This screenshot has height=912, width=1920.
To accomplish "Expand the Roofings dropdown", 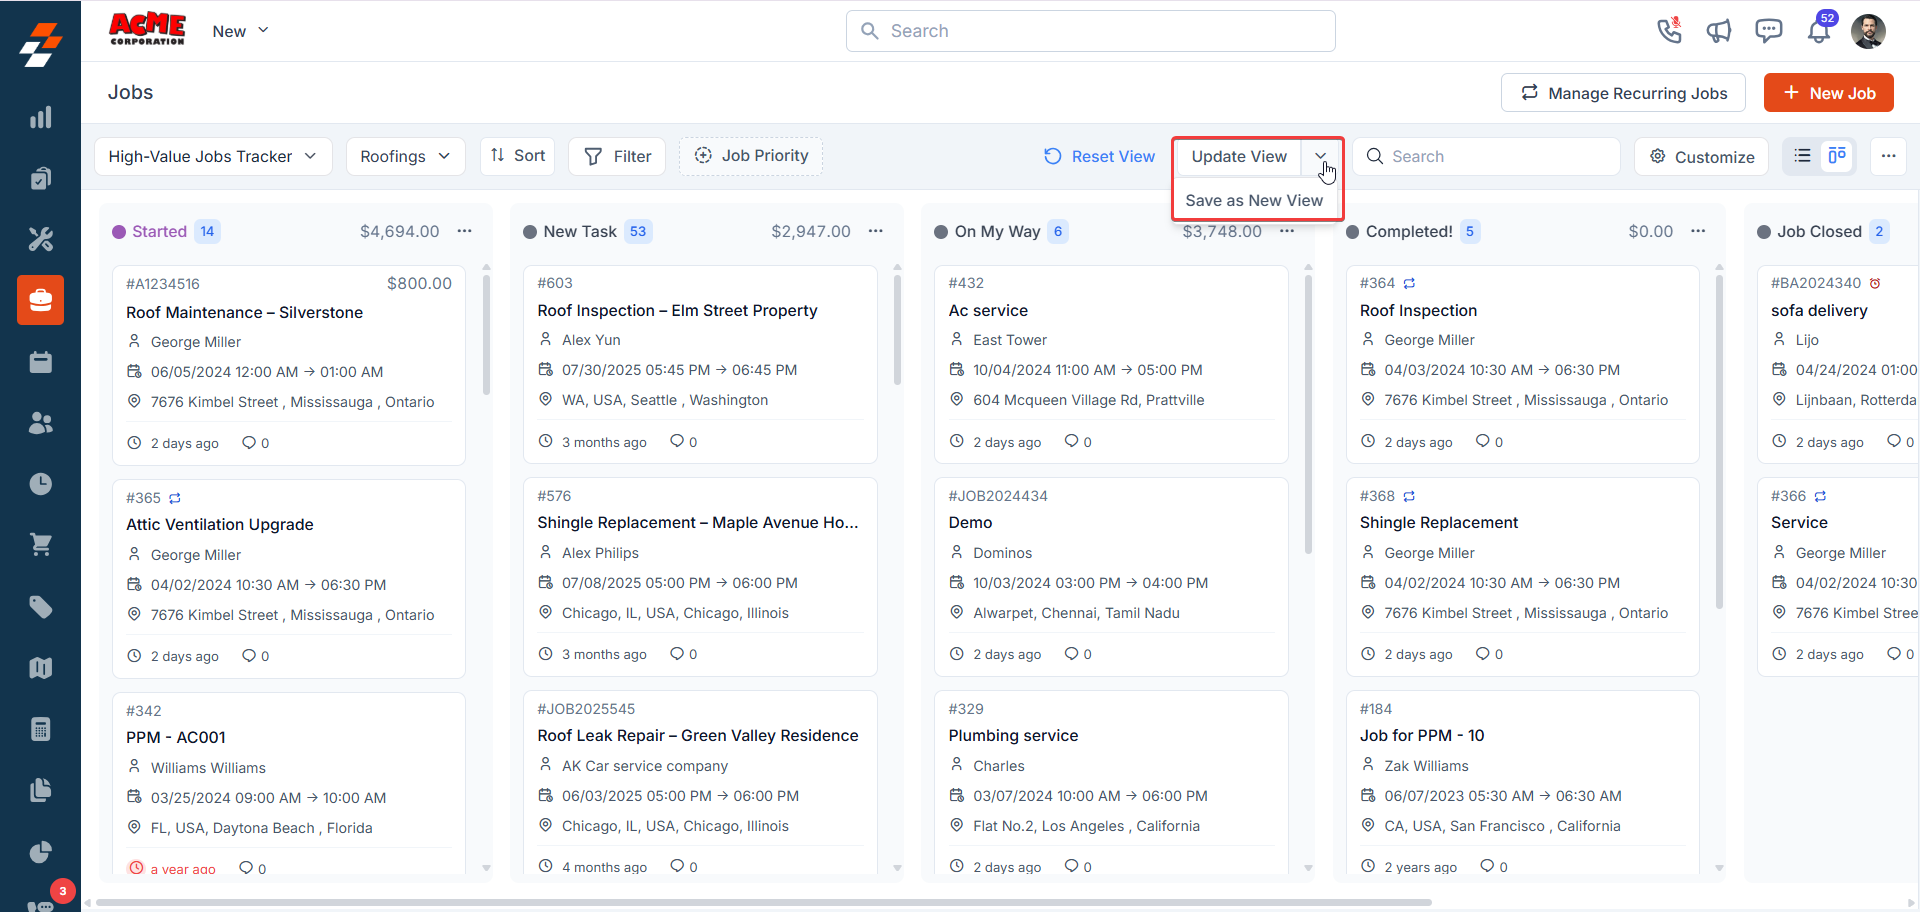I will click(x=405, y=156).
